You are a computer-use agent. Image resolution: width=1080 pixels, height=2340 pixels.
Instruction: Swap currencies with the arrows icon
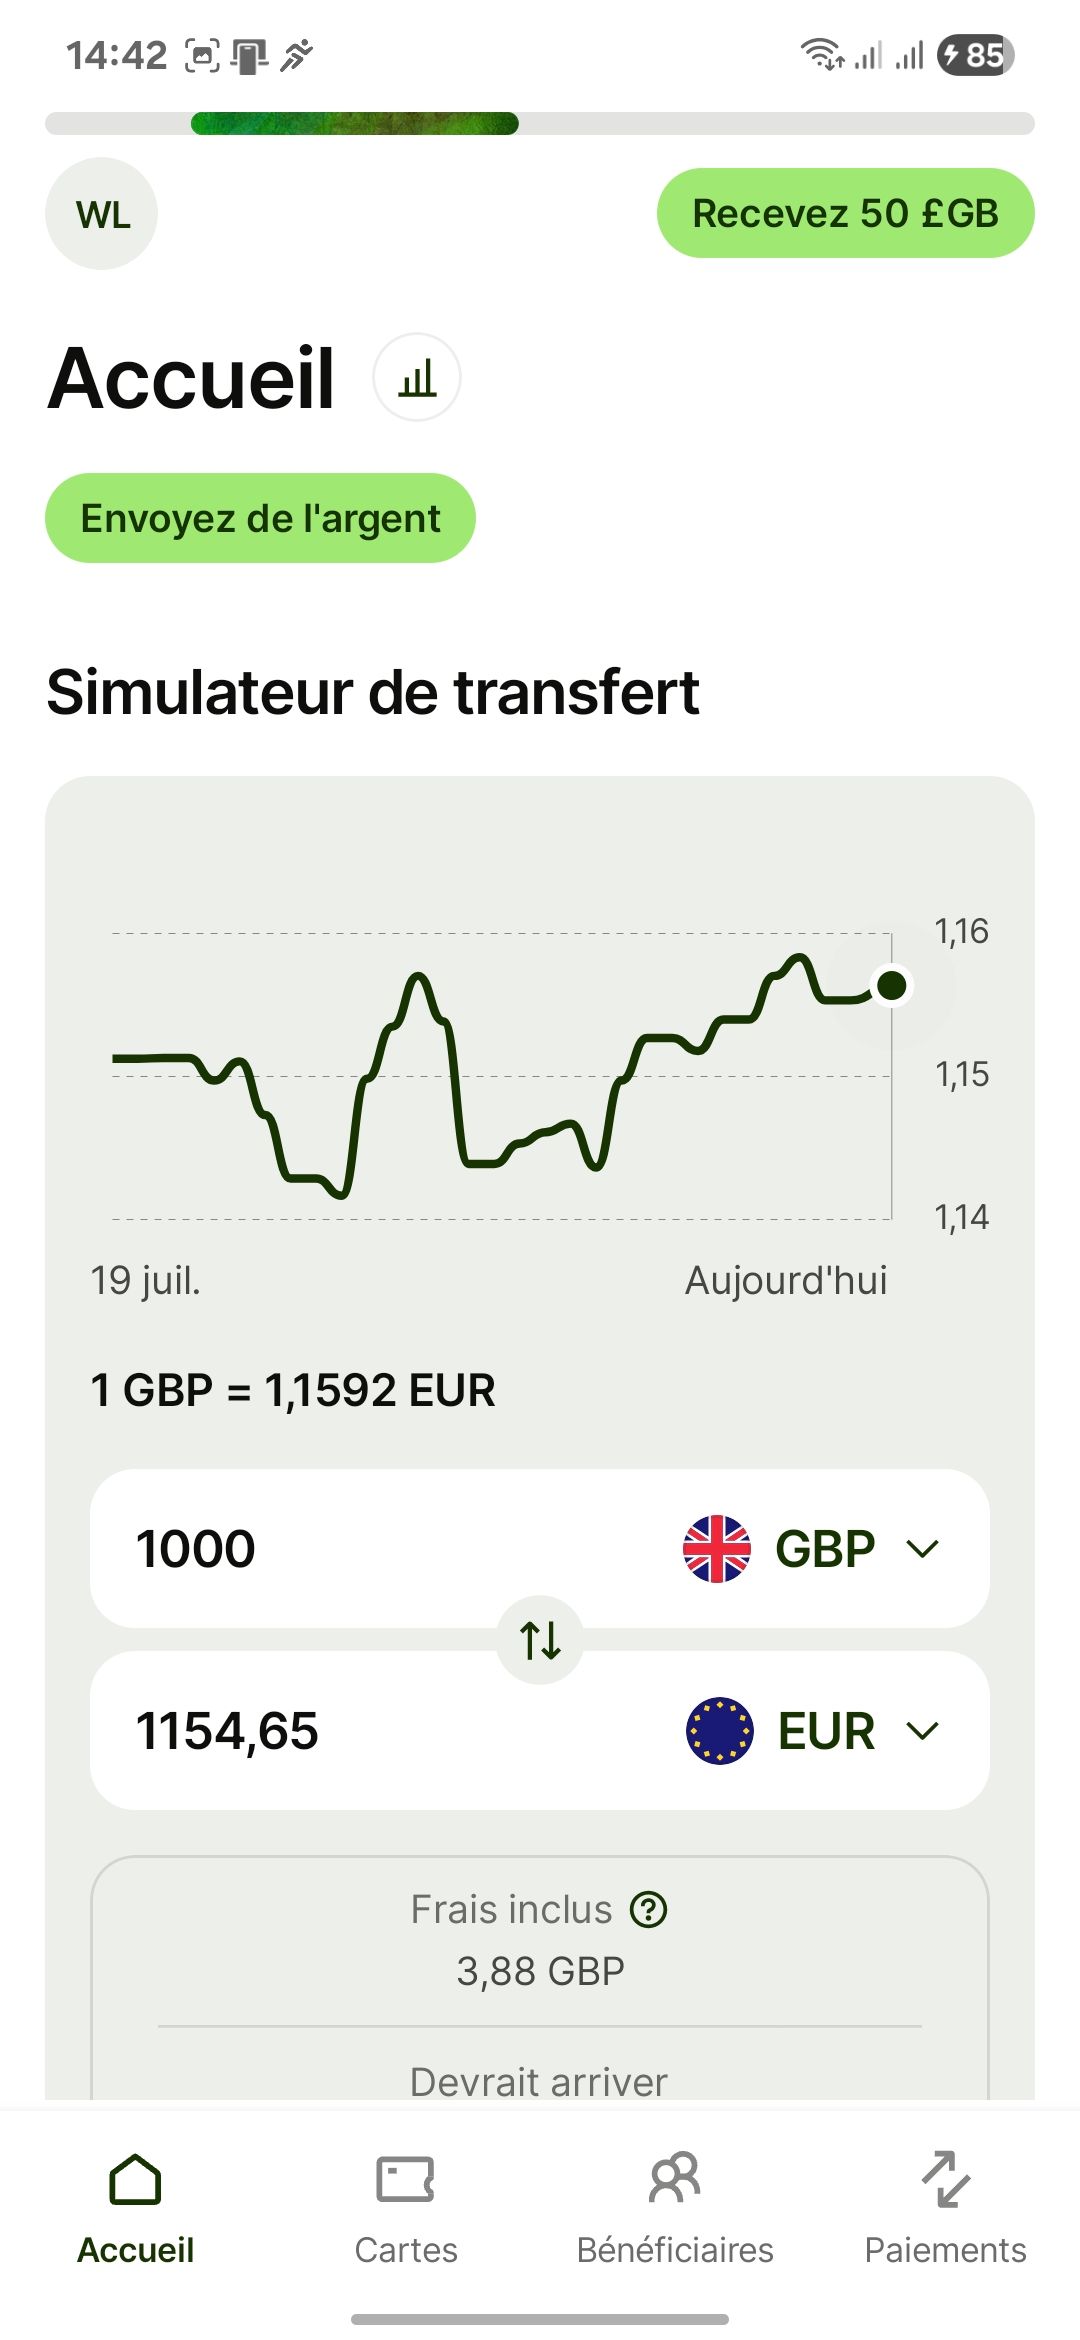(540, 1640)
